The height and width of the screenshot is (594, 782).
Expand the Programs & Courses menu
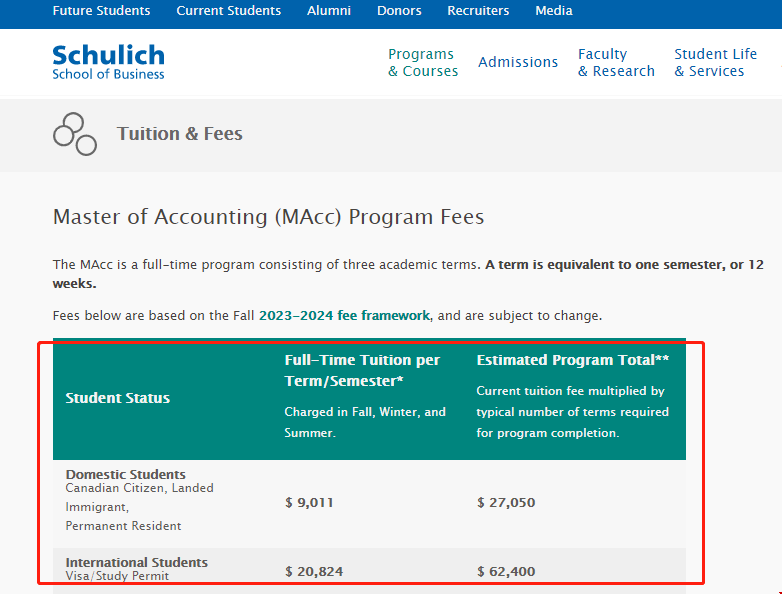click(423, 63)
